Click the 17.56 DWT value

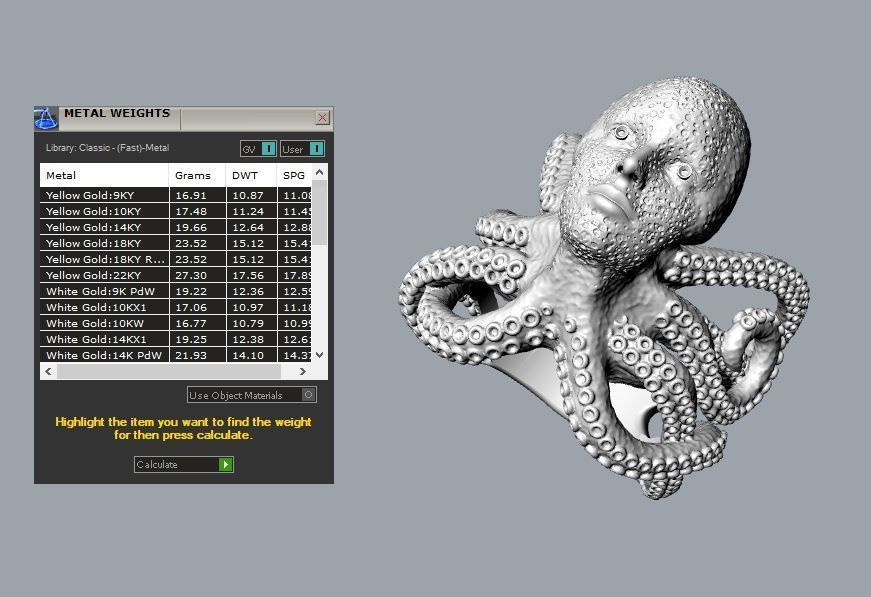[248, 275]
